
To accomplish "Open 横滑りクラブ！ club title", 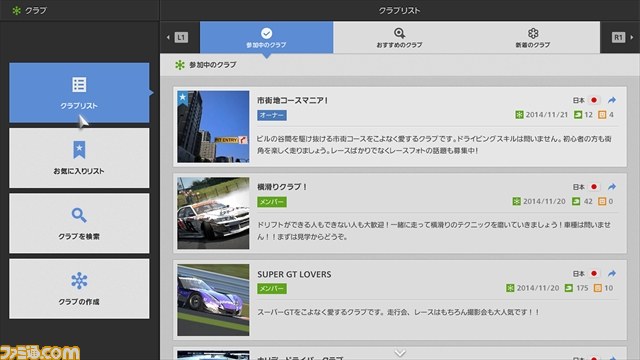I will click(282, 187).
